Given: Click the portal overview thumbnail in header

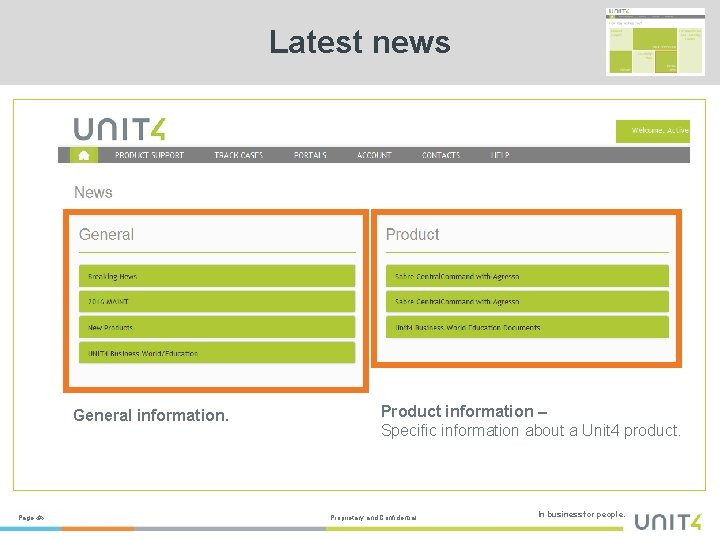Looking at the screenshot, I should (655, 41).
